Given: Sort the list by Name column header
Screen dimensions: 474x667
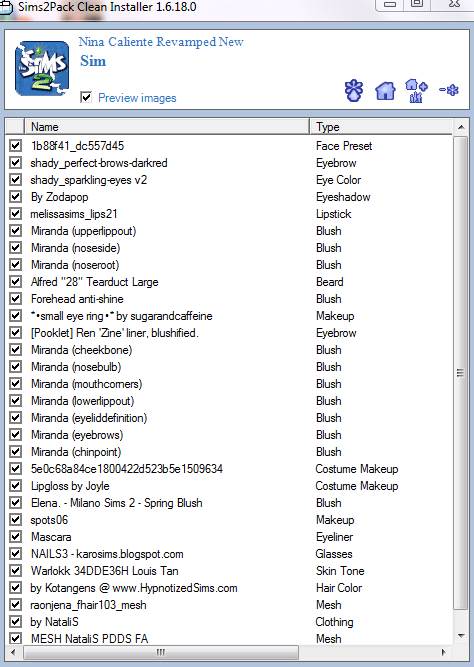Looking at the screenshot, I should pyautogui.click(x=167, y=127).
